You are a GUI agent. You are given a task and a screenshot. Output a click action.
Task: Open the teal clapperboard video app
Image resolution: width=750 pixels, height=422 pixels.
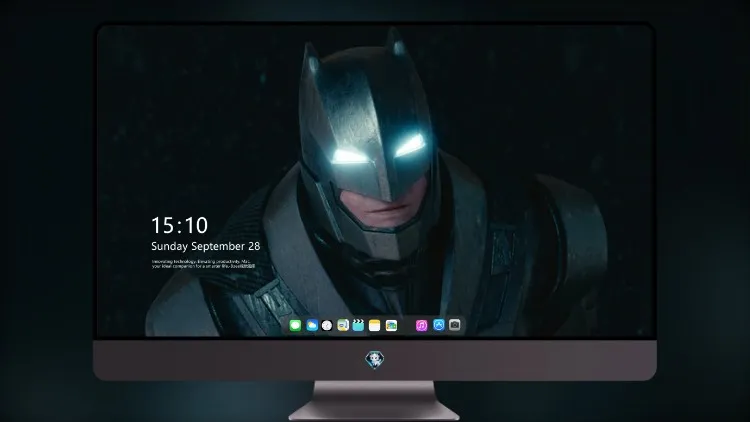(x=358, y=325)
